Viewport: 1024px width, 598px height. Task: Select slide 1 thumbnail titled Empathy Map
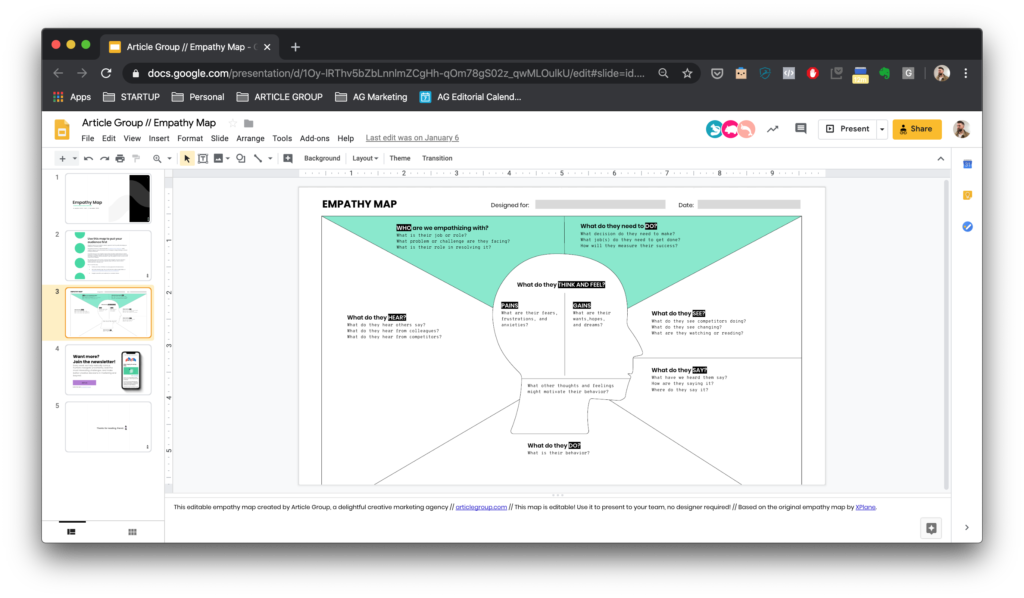pos(108,198)
